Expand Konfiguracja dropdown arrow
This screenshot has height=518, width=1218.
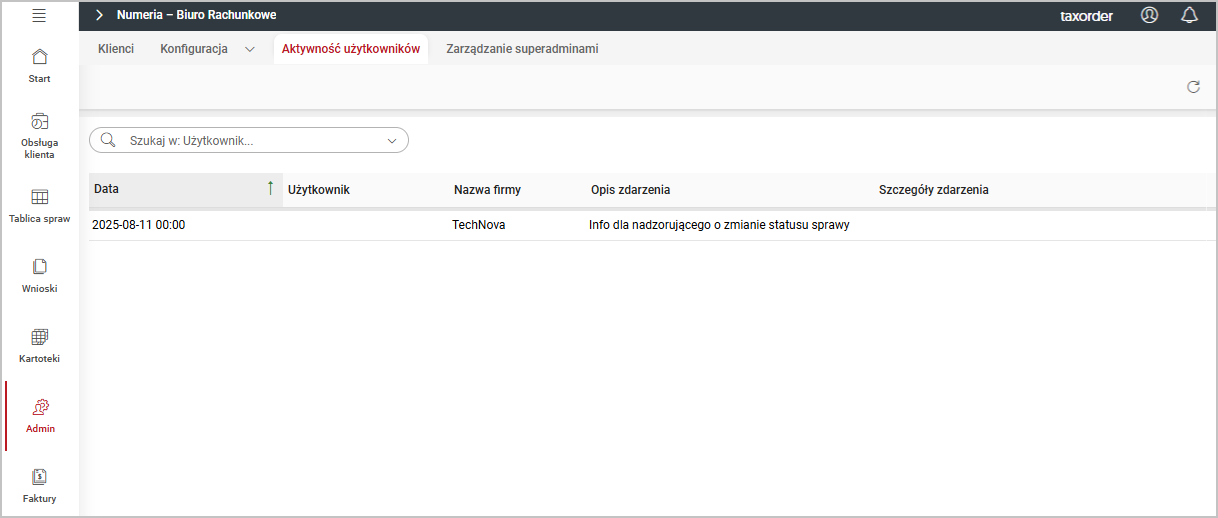point(250,49)
